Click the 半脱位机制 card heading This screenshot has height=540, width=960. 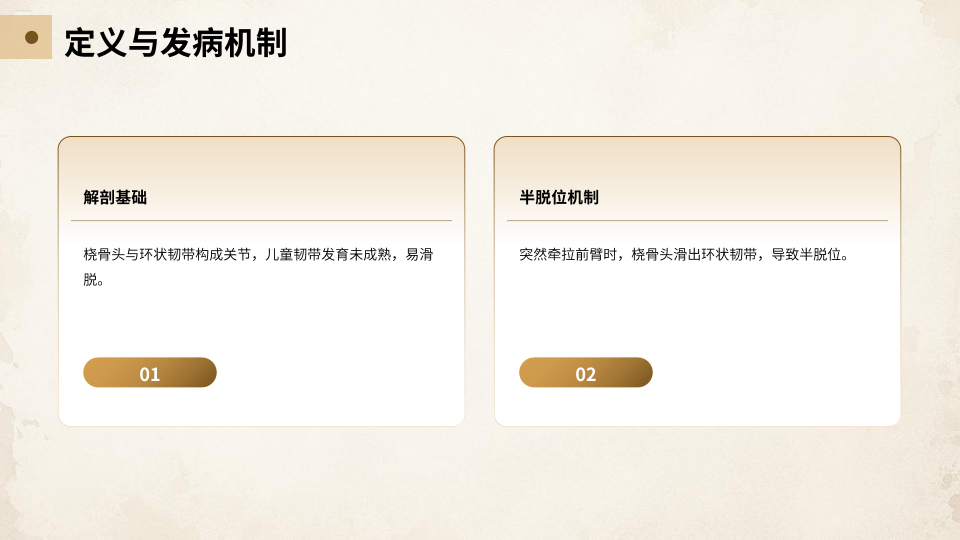click(559, 197)
